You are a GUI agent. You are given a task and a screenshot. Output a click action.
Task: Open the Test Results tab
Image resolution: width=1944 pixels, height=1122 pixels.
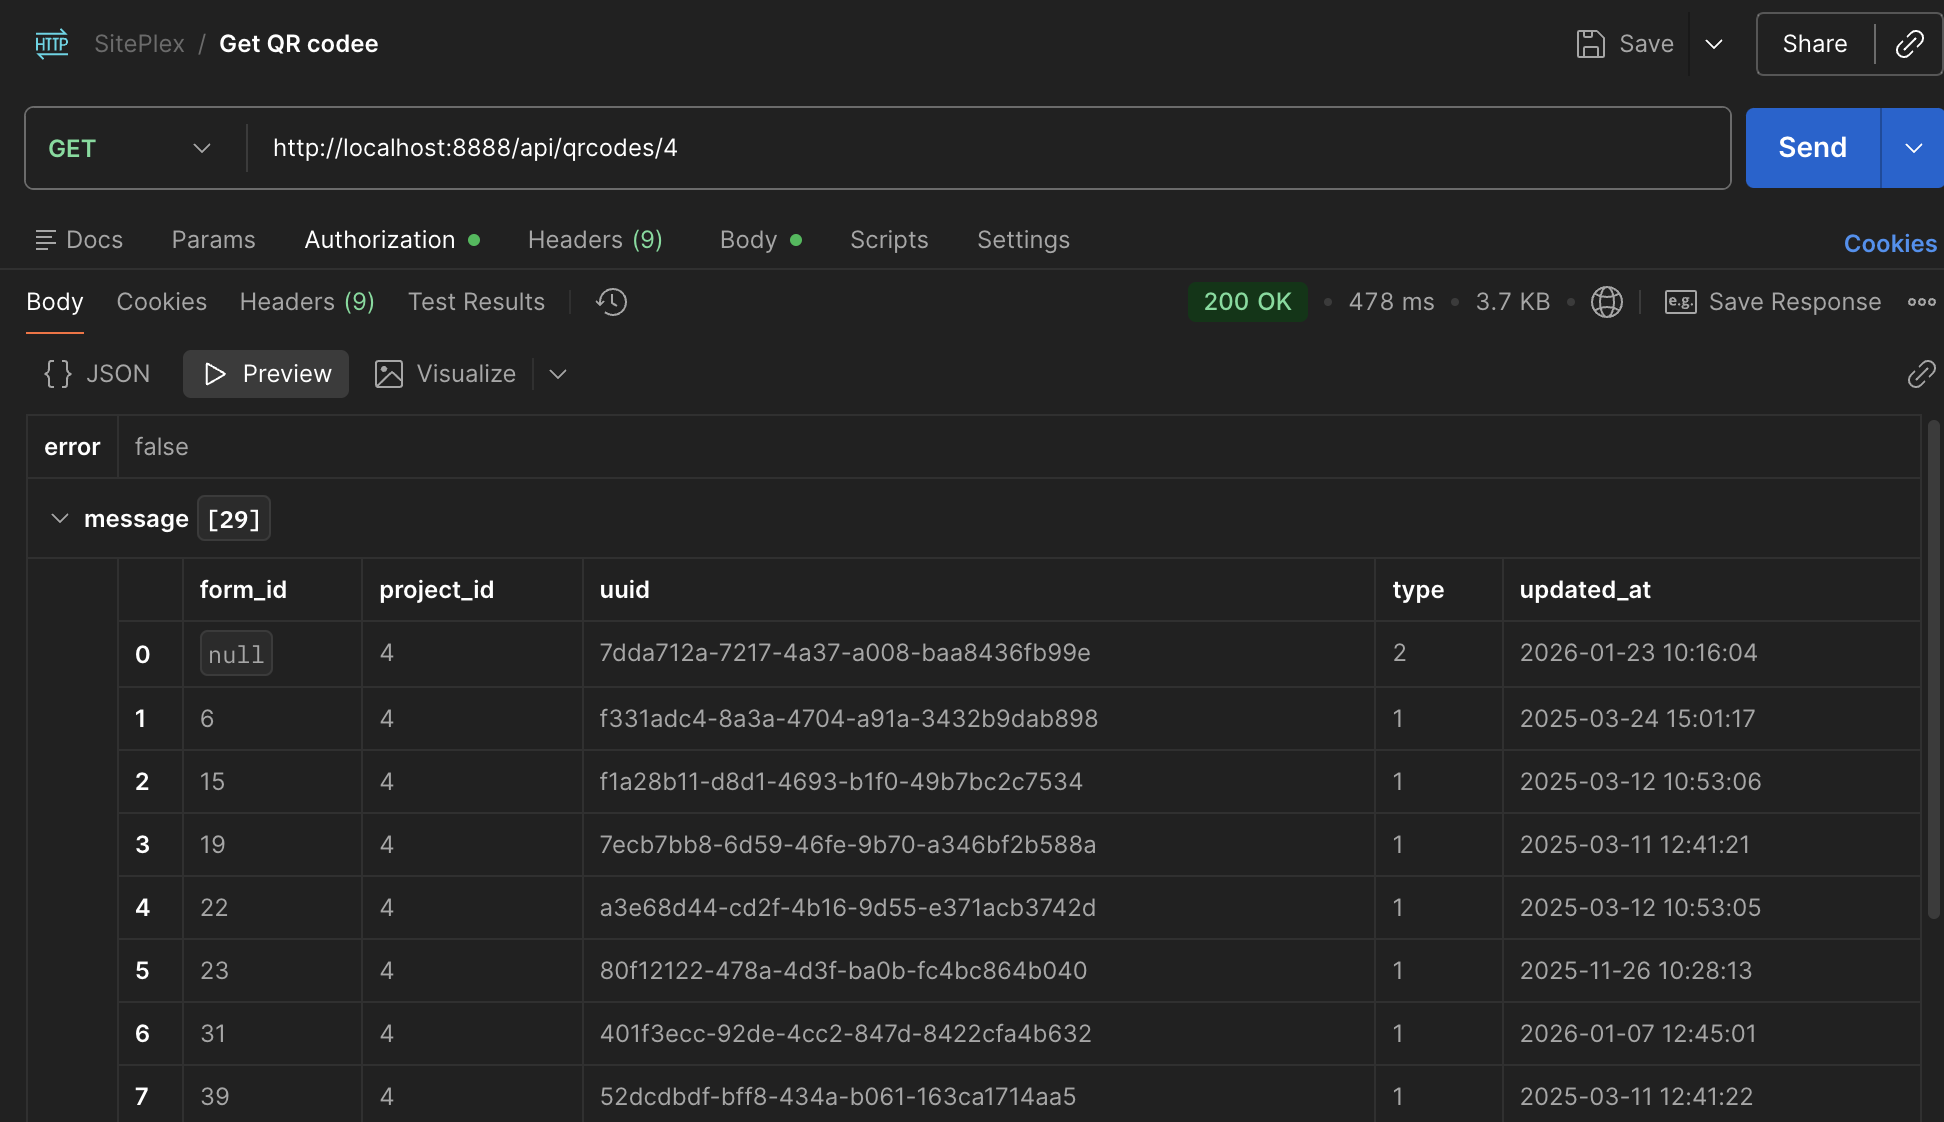click(x=476, y=301)
